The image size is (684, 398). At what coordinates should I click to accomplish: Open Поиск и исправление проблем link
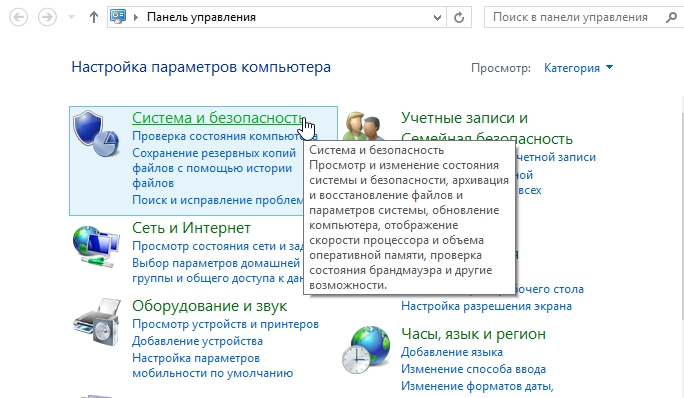pyautogui.click(x=218, y=200)
